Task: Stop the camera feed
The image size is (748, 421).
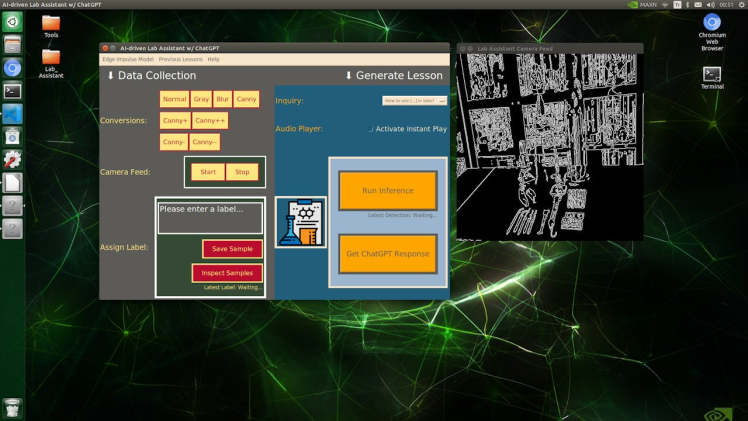Action: [242, 172]
